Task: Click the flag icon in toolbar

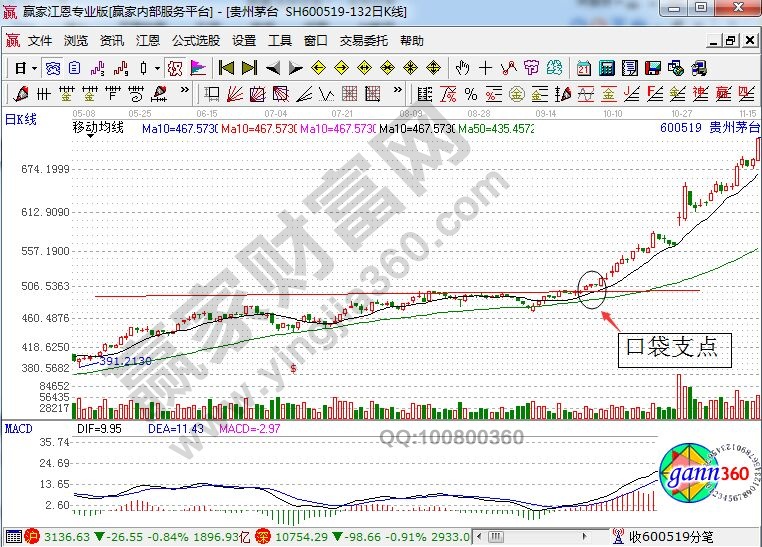Action: tap(199, 68)
